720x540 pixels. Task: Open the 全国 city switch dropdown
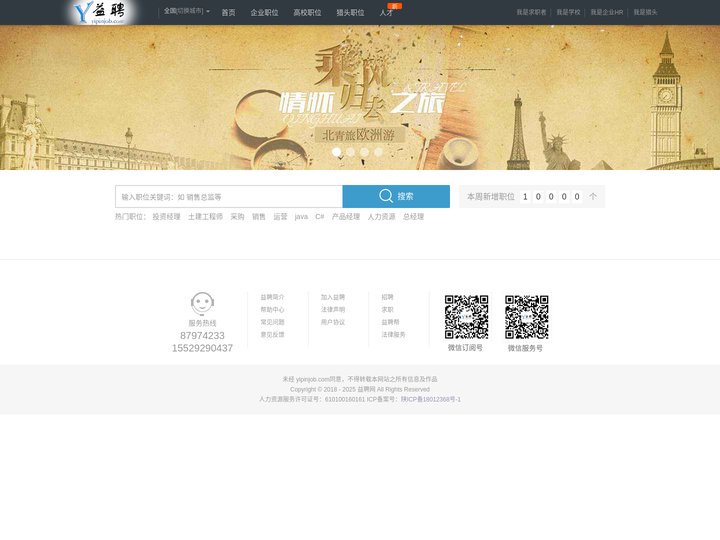187,11
